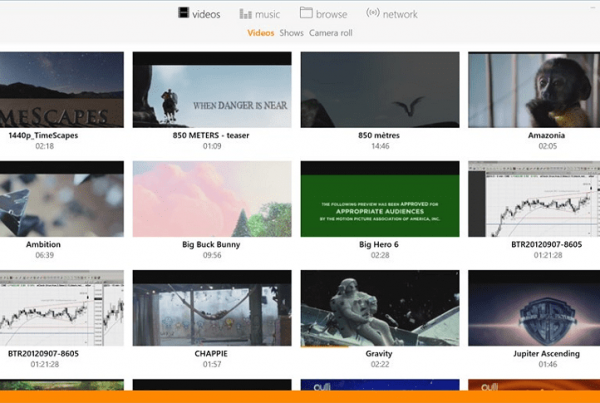The height and width of the screenshot is (403, 600).
Task: Open the Ambition video thumbnail
Action: (x=62, y=199)
